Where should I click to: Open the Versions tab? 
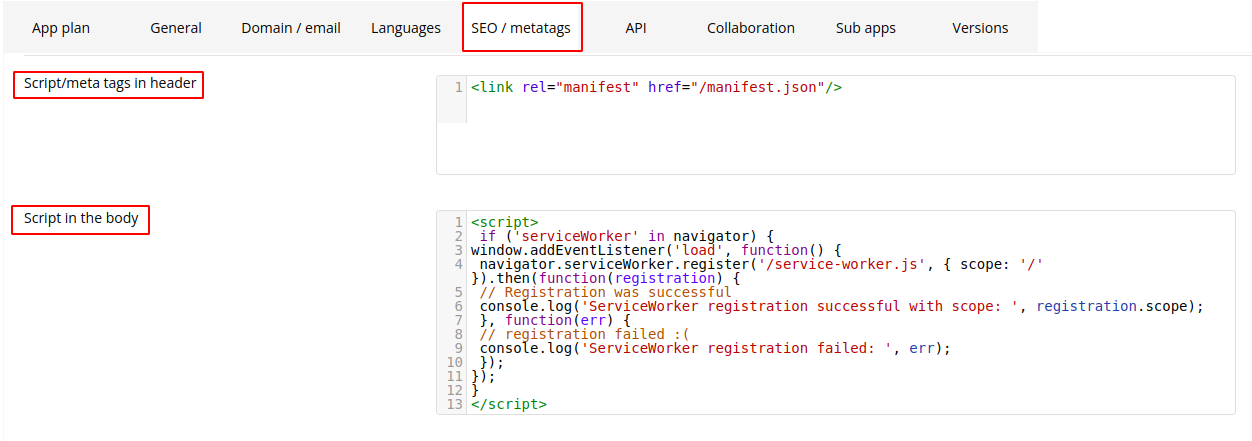pos(981,28)
